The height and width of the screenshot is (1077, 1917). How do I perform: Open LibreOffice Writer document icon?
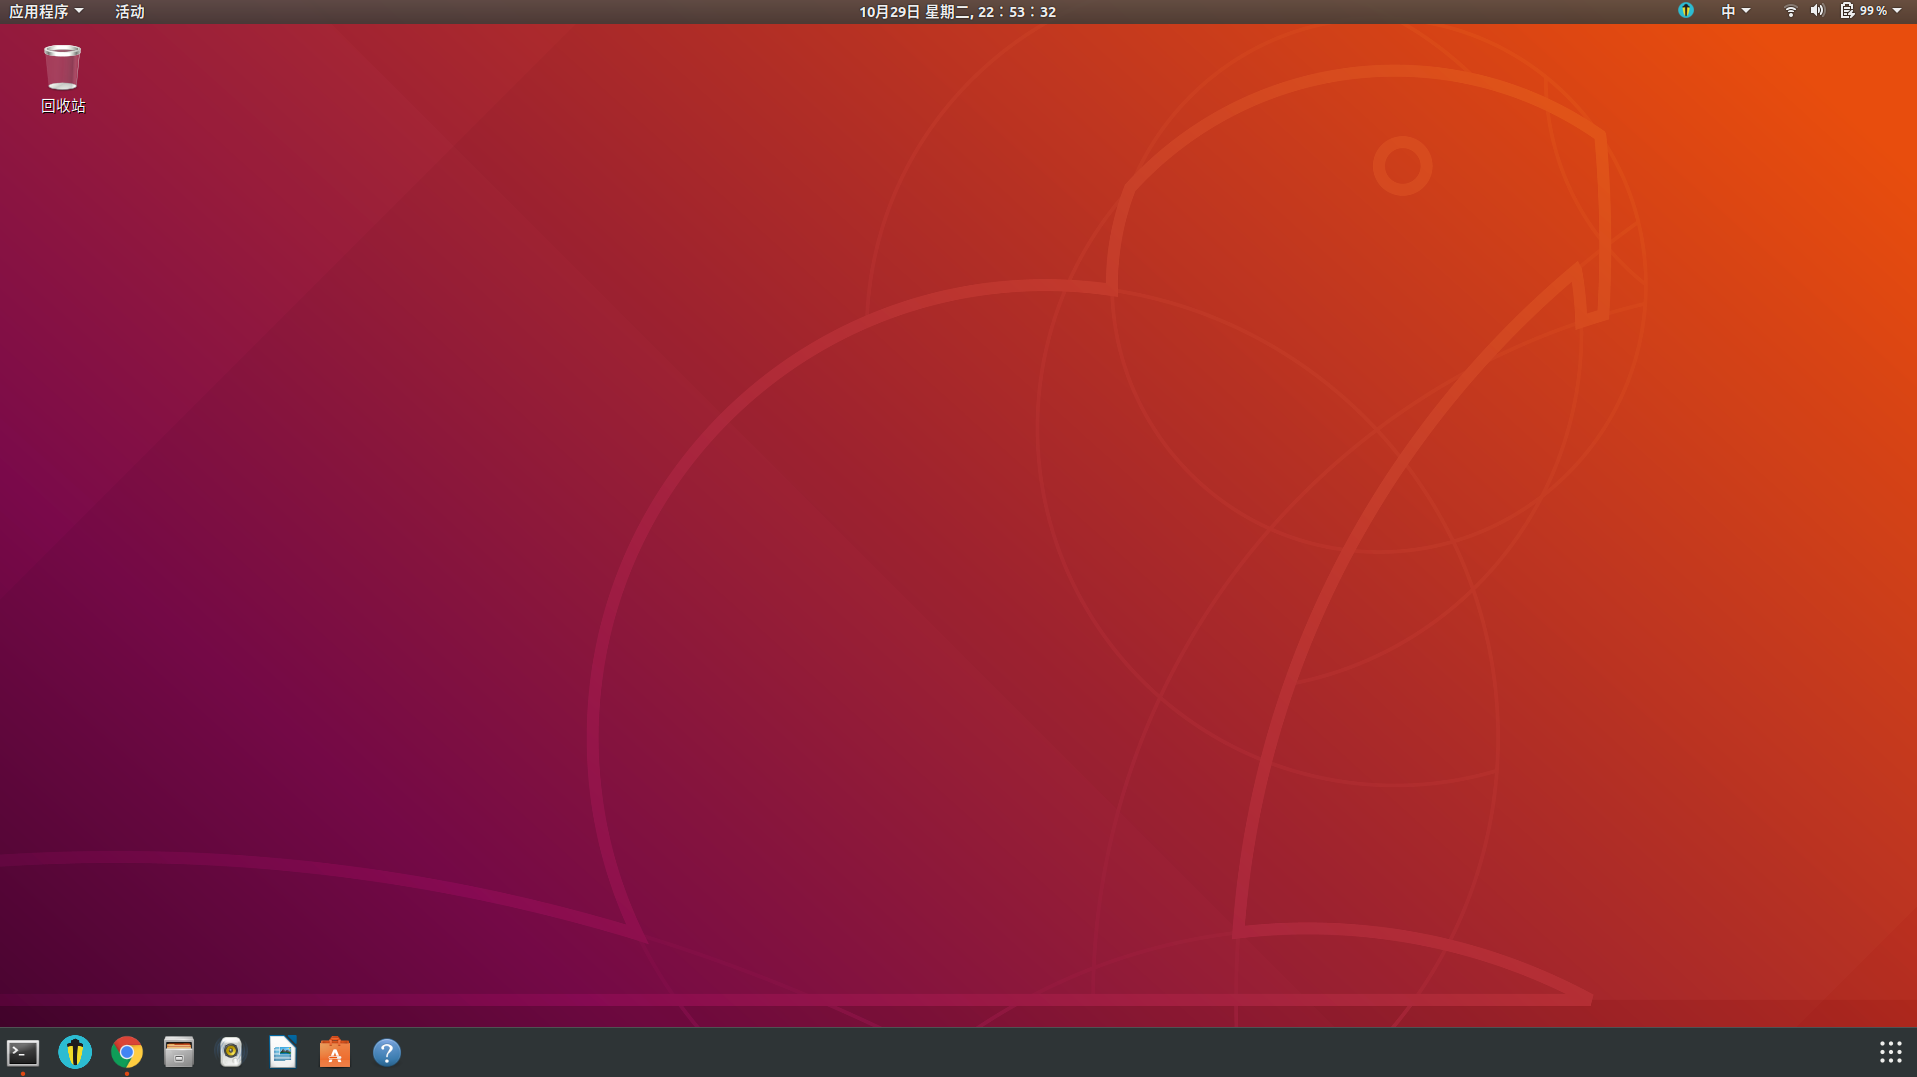(x=283, y=1052)
